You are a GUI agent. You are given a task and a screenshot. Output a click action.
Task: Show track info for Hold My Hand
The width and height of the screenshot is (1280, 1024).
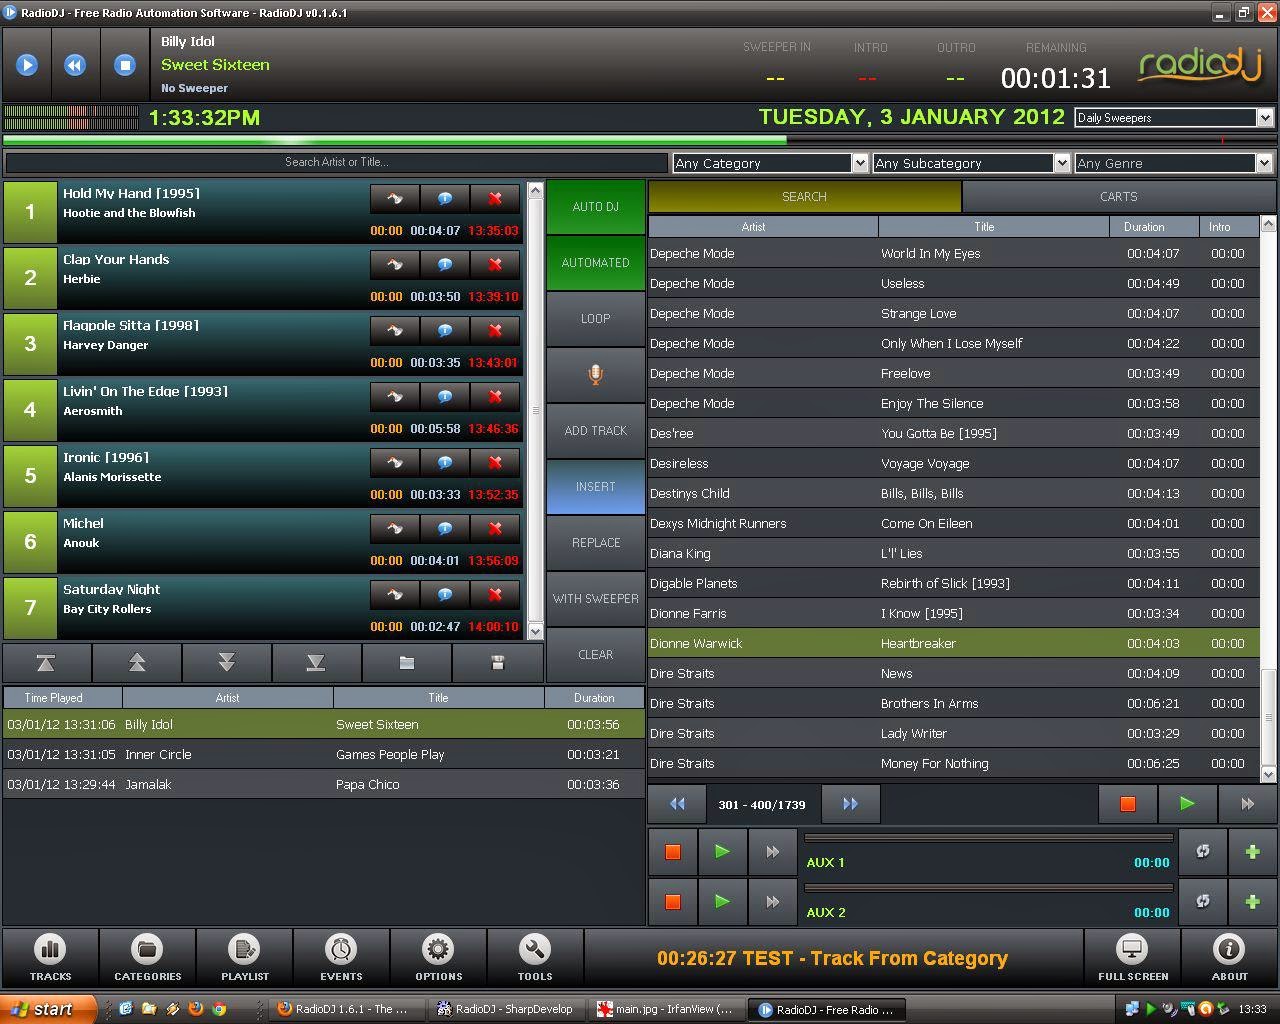[445, 198]
